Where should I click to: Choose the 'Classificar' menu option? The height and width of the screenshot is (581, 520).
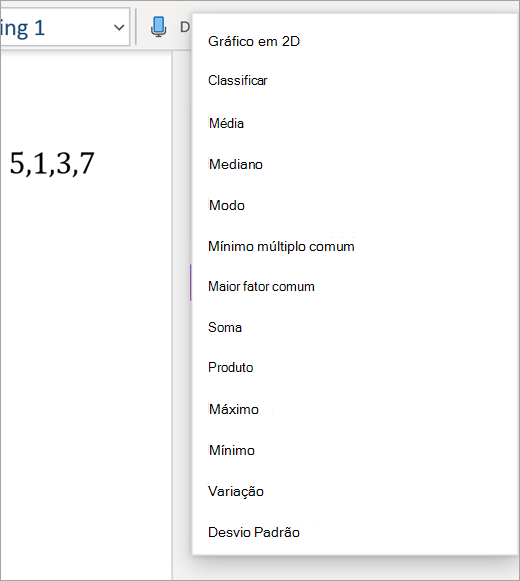click(238, 80)
